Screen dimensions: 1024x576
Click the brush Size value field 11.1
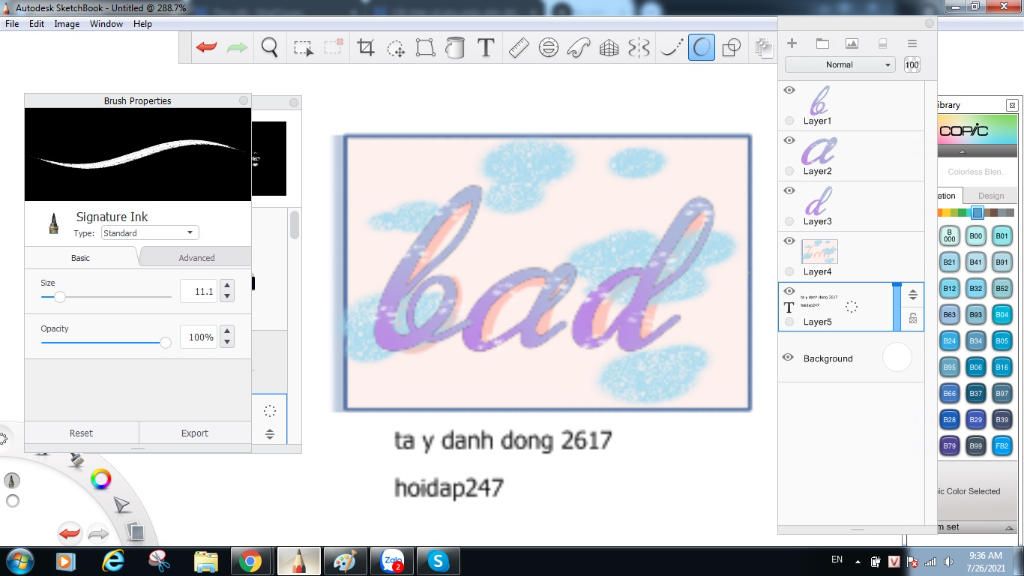pos(200,291)
